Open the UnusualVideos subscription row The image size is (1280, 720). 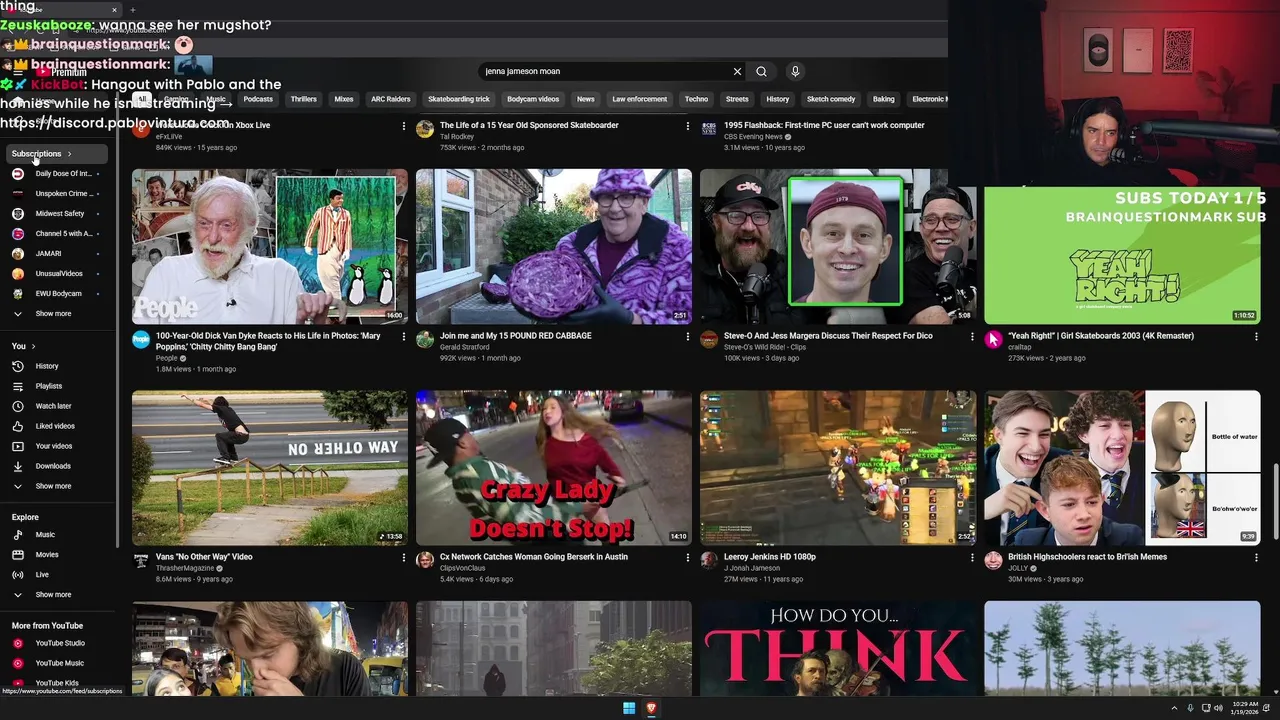click(x=58, y=273)
